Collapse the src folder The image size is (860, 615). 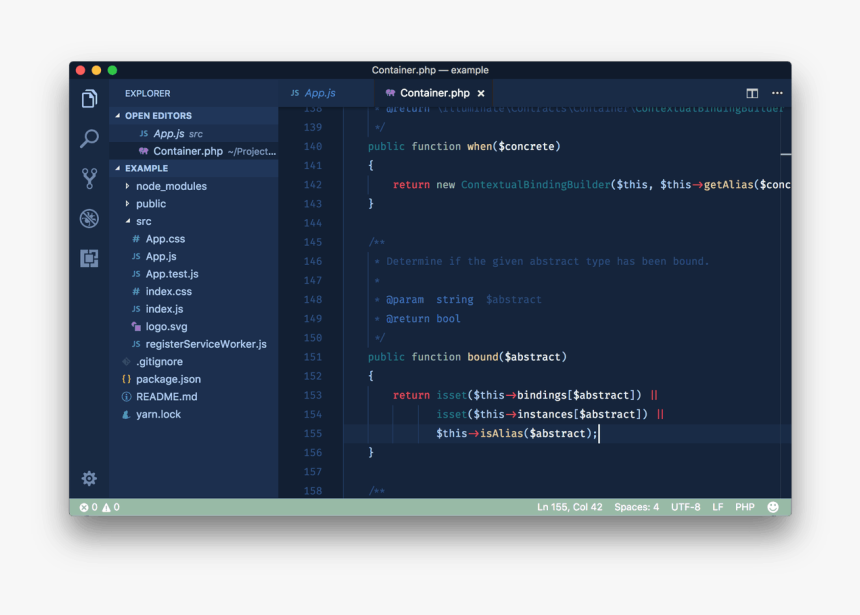(143, 221)
